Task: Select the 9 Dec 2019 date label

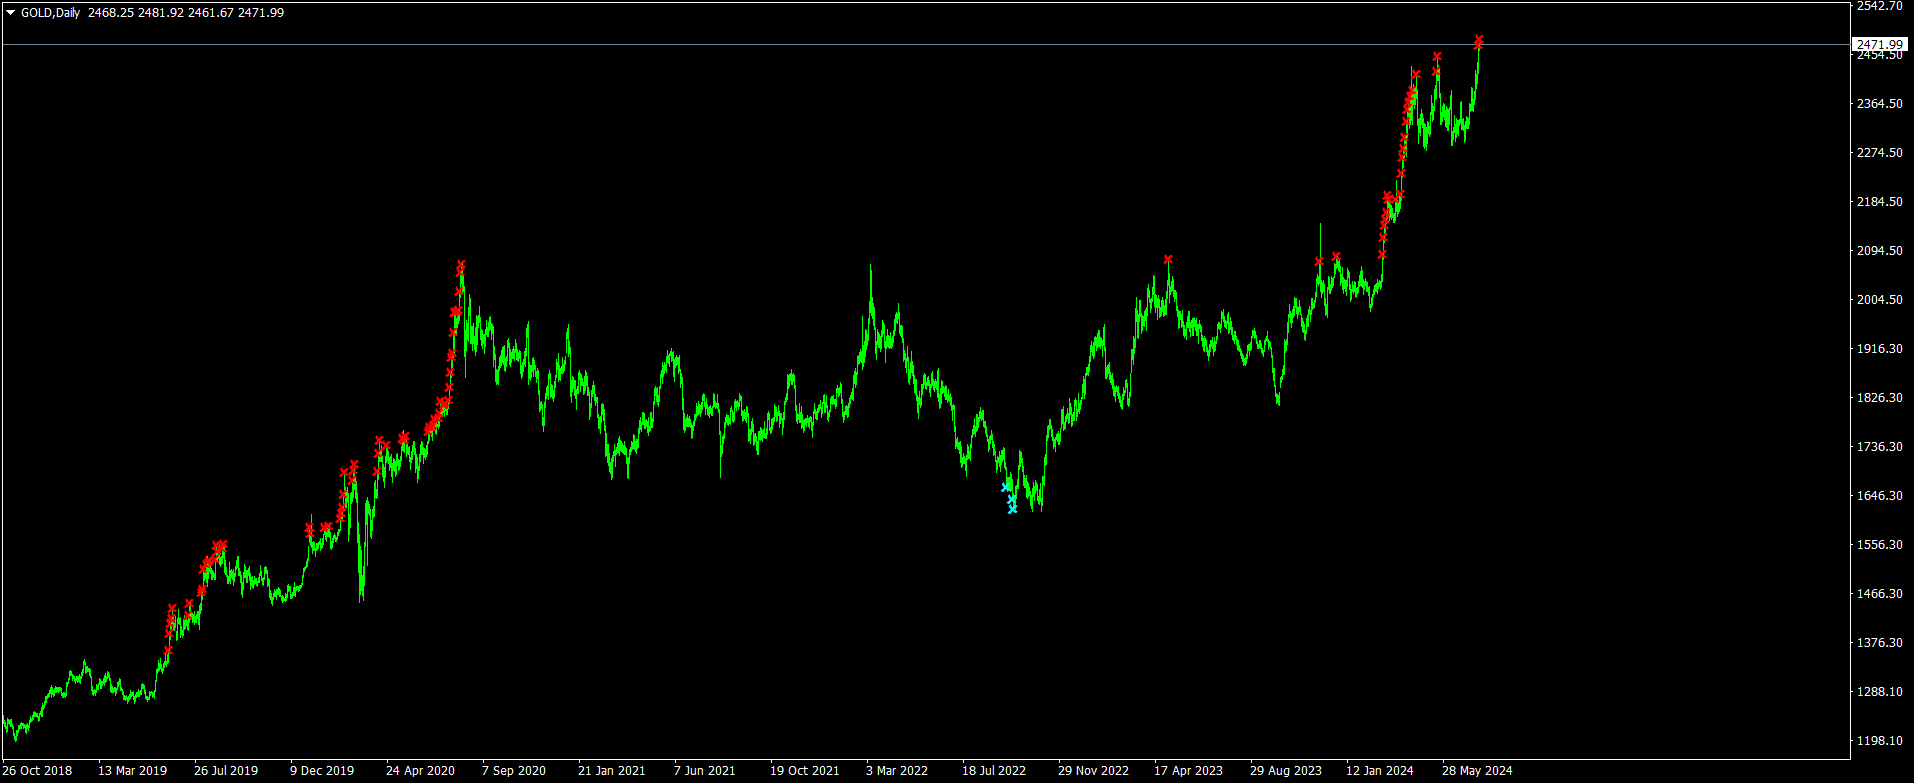Action: pos(322,771)
